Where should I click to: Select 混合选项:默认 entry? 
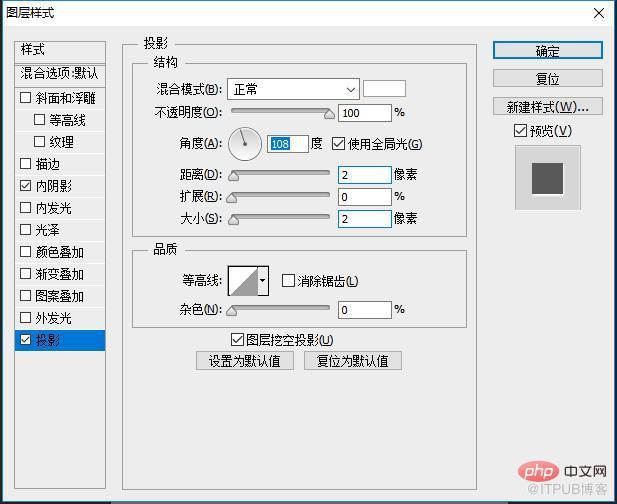[x=60, y=75]
